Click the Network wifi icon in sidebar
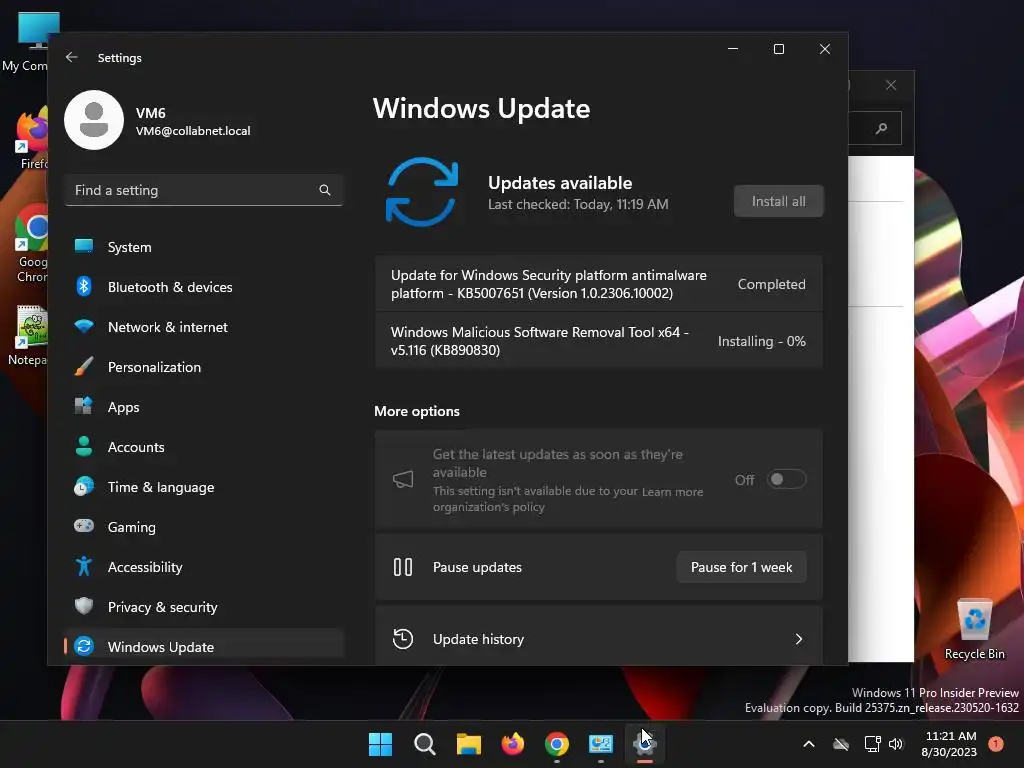 click(84, 326)
